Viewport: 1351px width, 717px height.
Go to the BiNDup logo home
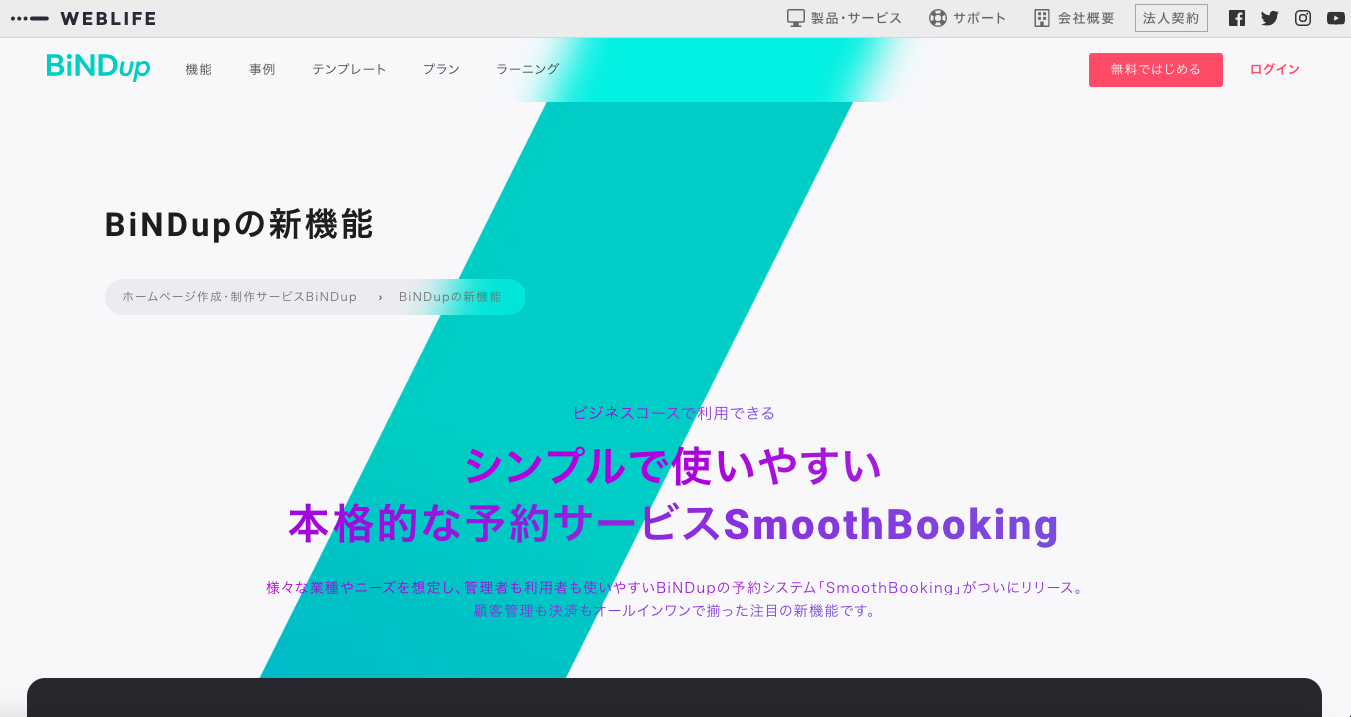[98, 67]
